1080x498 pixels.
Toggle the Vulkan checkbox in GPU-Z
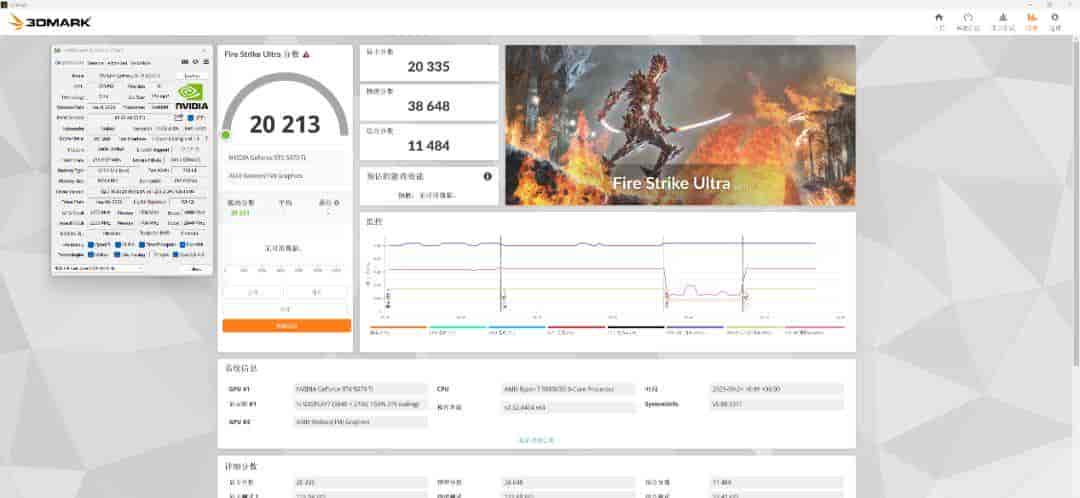pos(91,254)
